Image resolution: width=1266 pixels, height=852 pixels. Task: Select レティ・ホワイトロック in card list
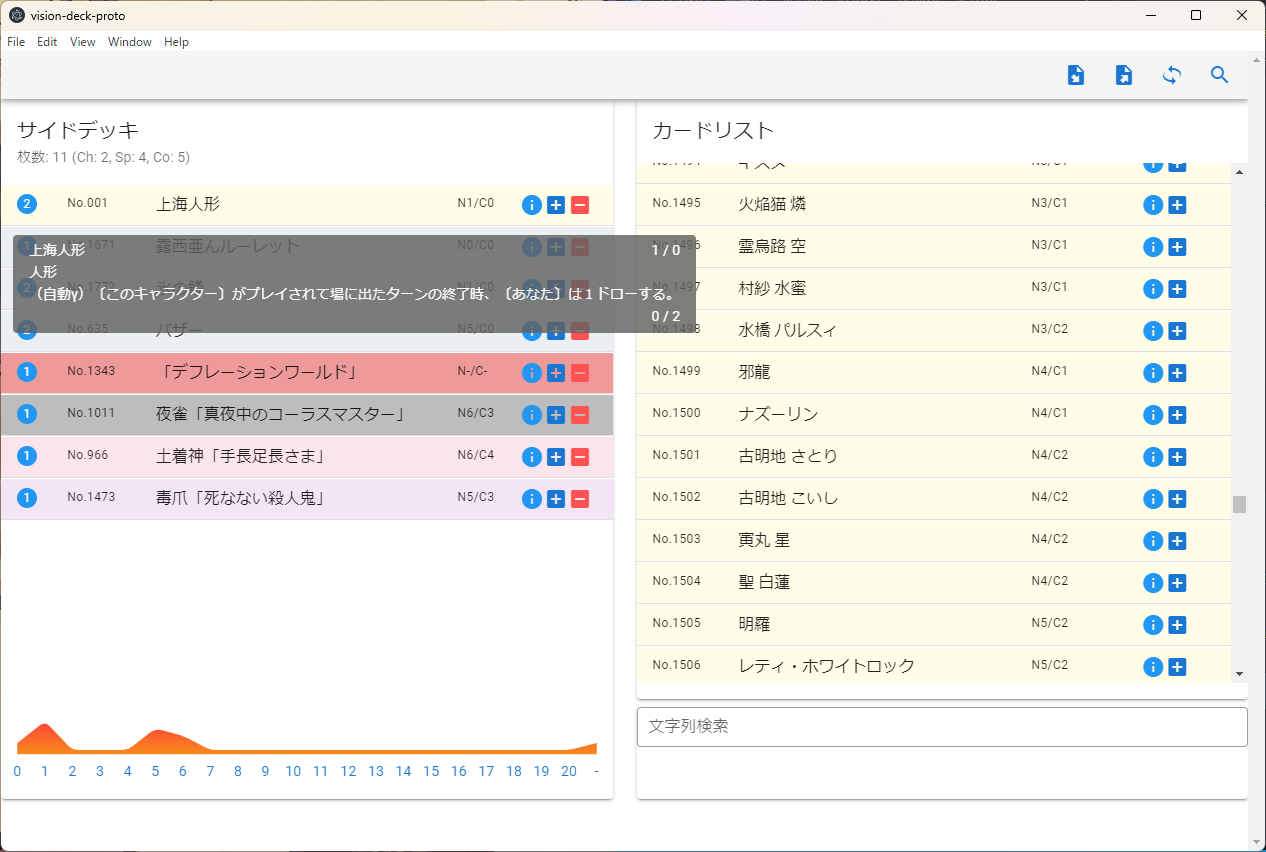point(826,666)
